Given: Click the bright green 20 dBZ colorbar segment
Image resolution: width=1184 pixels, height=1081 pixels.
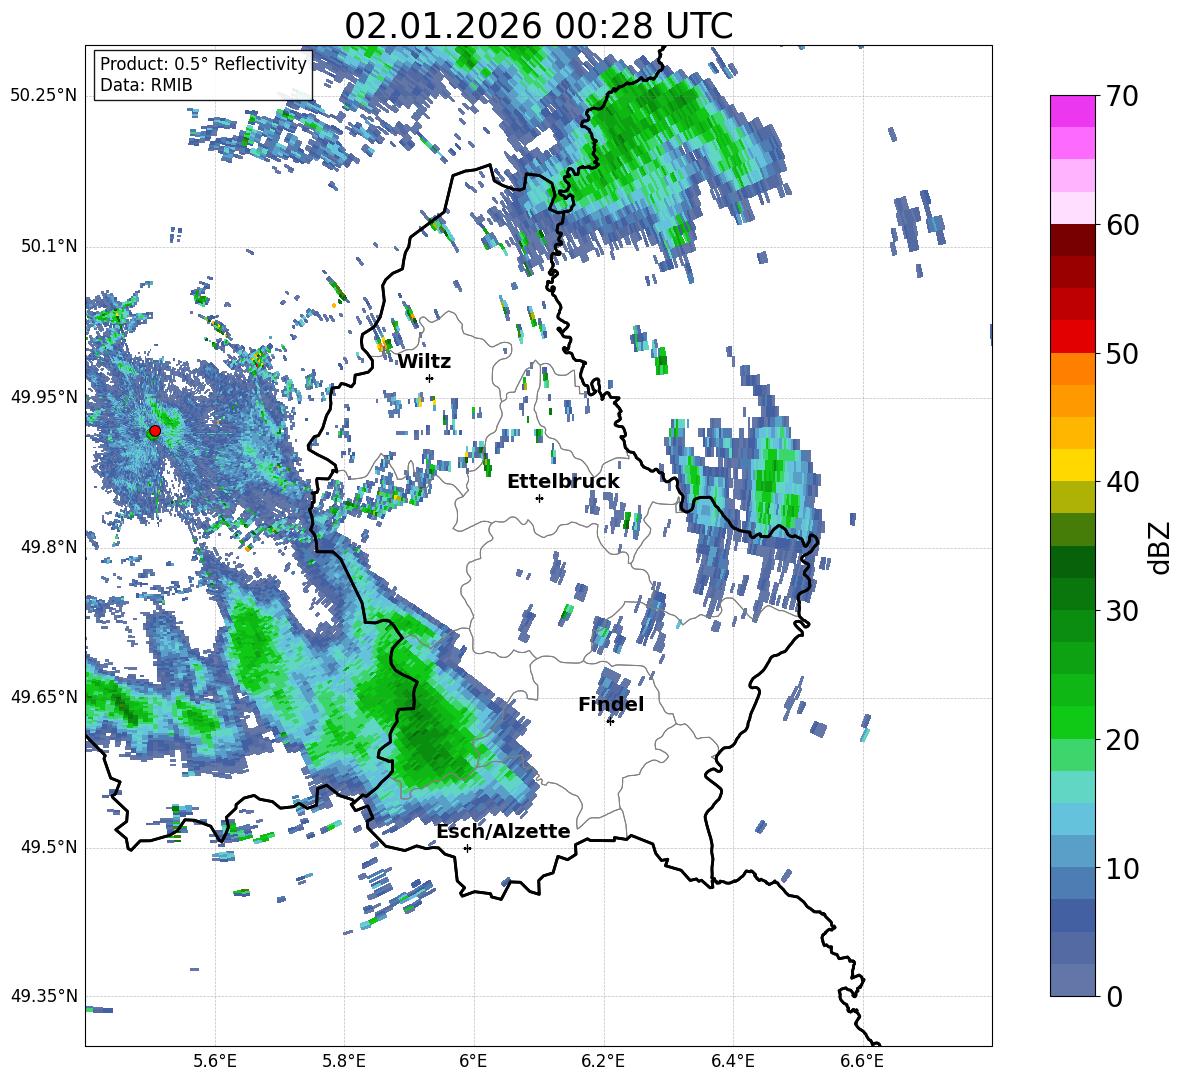Looking at the screenshot, I should (x=1072, y=722).
